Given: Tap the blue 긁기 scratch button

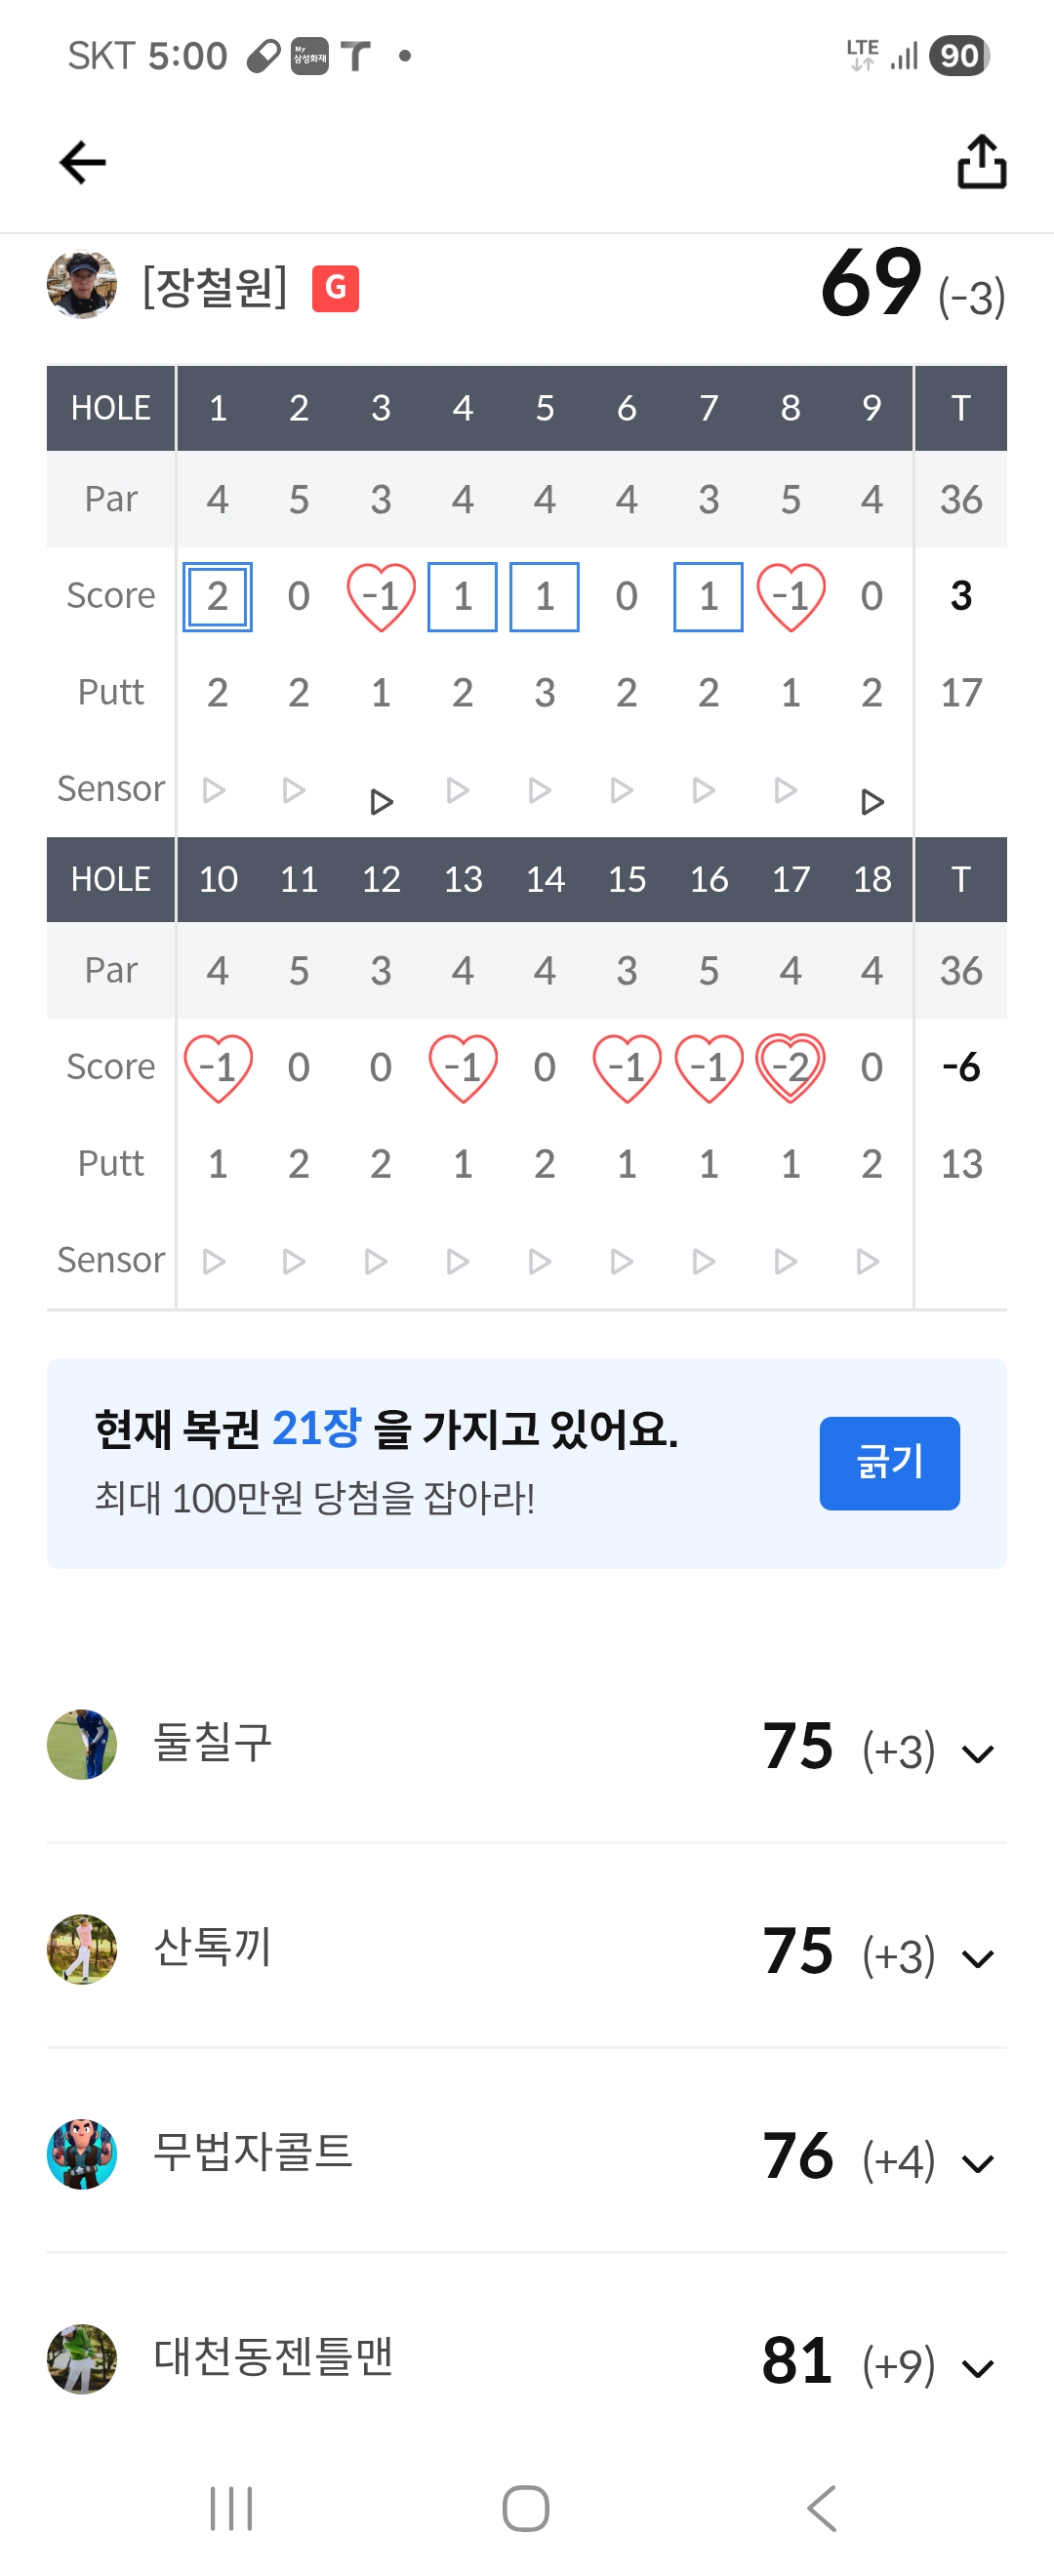Looking at the screenshot, I should click(889, 1463).
